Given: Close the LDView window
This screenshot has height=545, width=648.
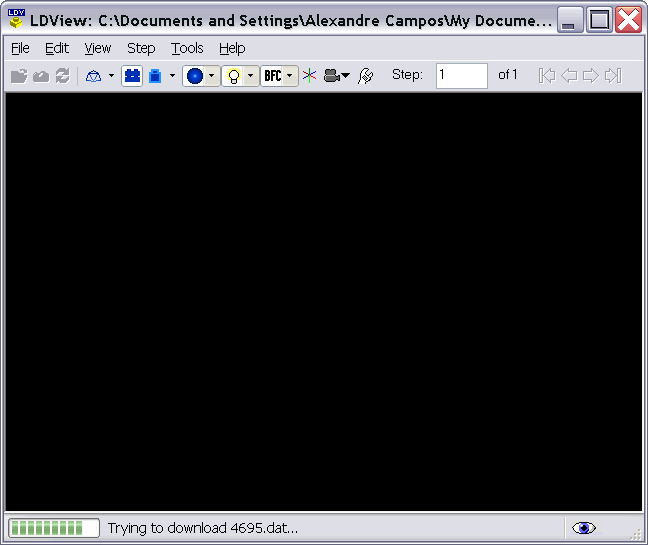Looking at the screenshot, I should [628, 19].
